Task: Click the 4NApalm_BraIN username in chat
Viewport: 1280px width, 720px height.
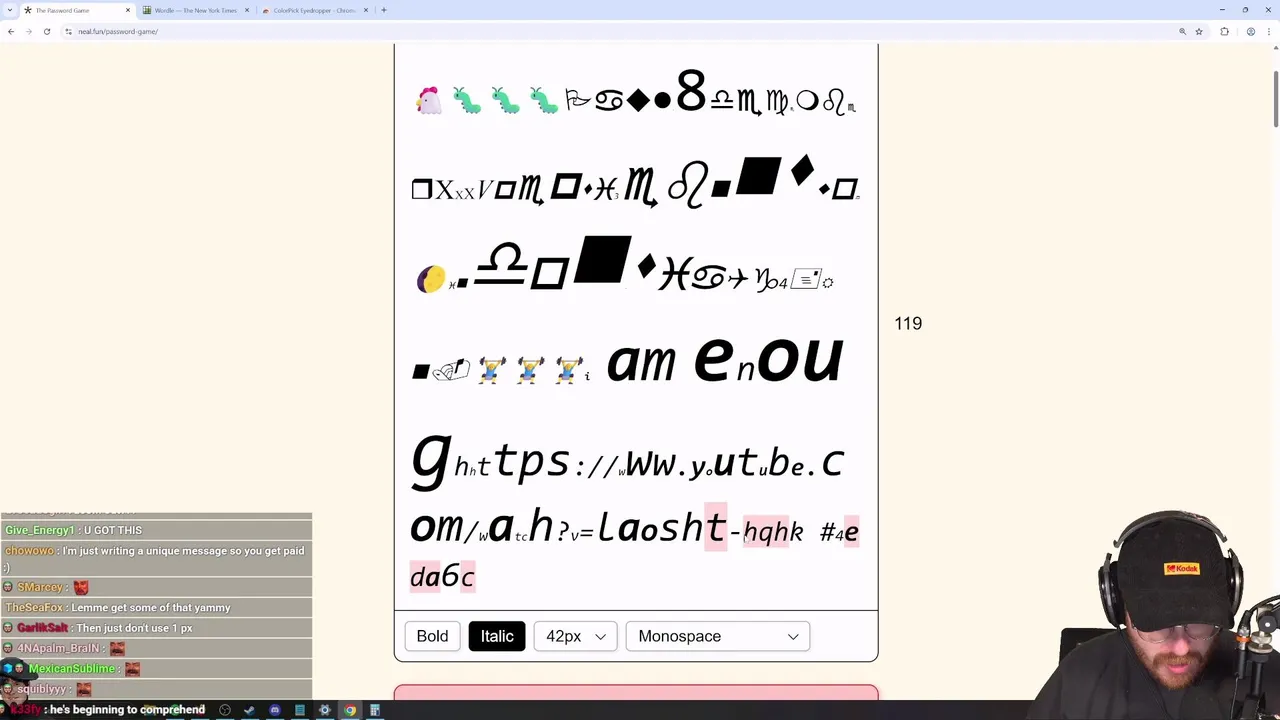Action: (x=58, y=648)
